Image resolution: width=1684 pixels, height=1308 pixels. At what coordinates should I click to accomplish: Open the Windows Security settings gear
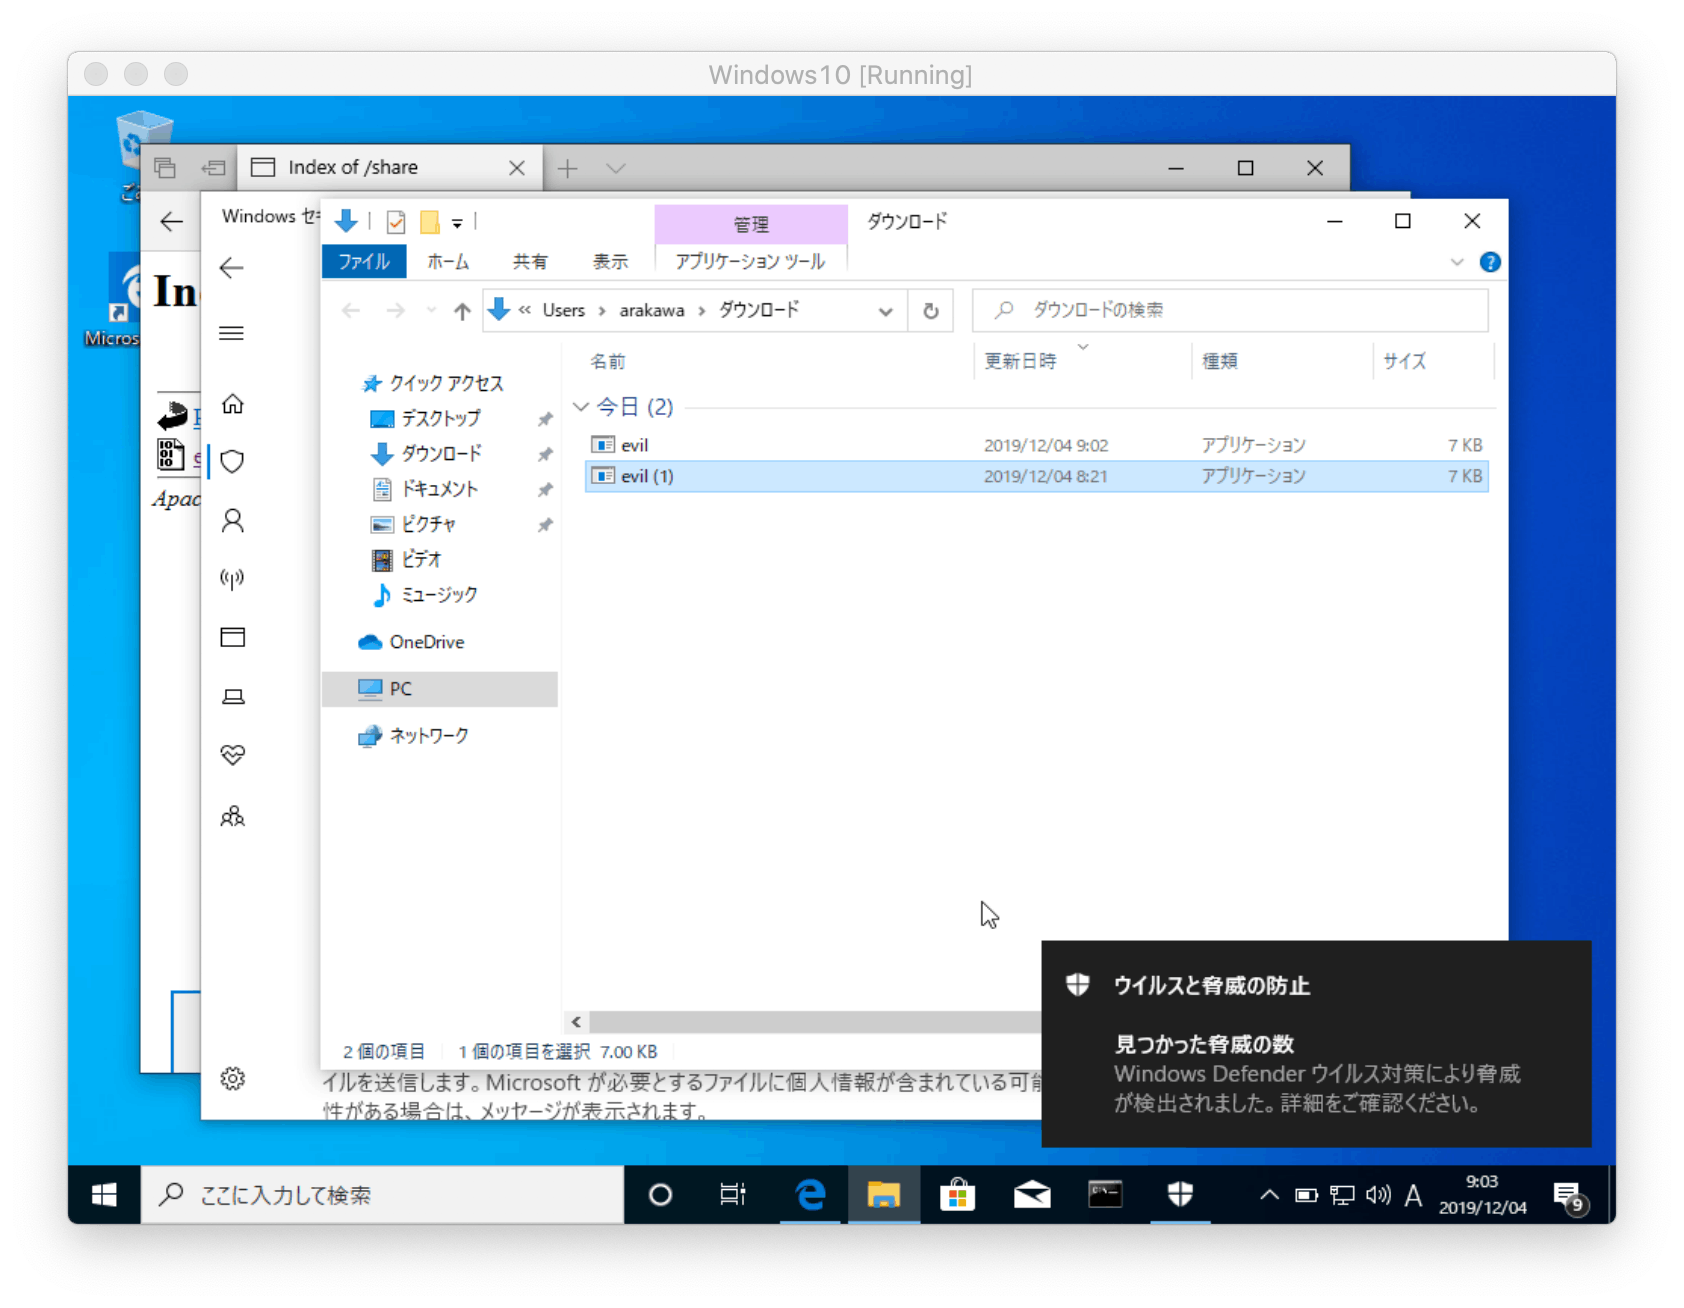[x=233, y=1078]
